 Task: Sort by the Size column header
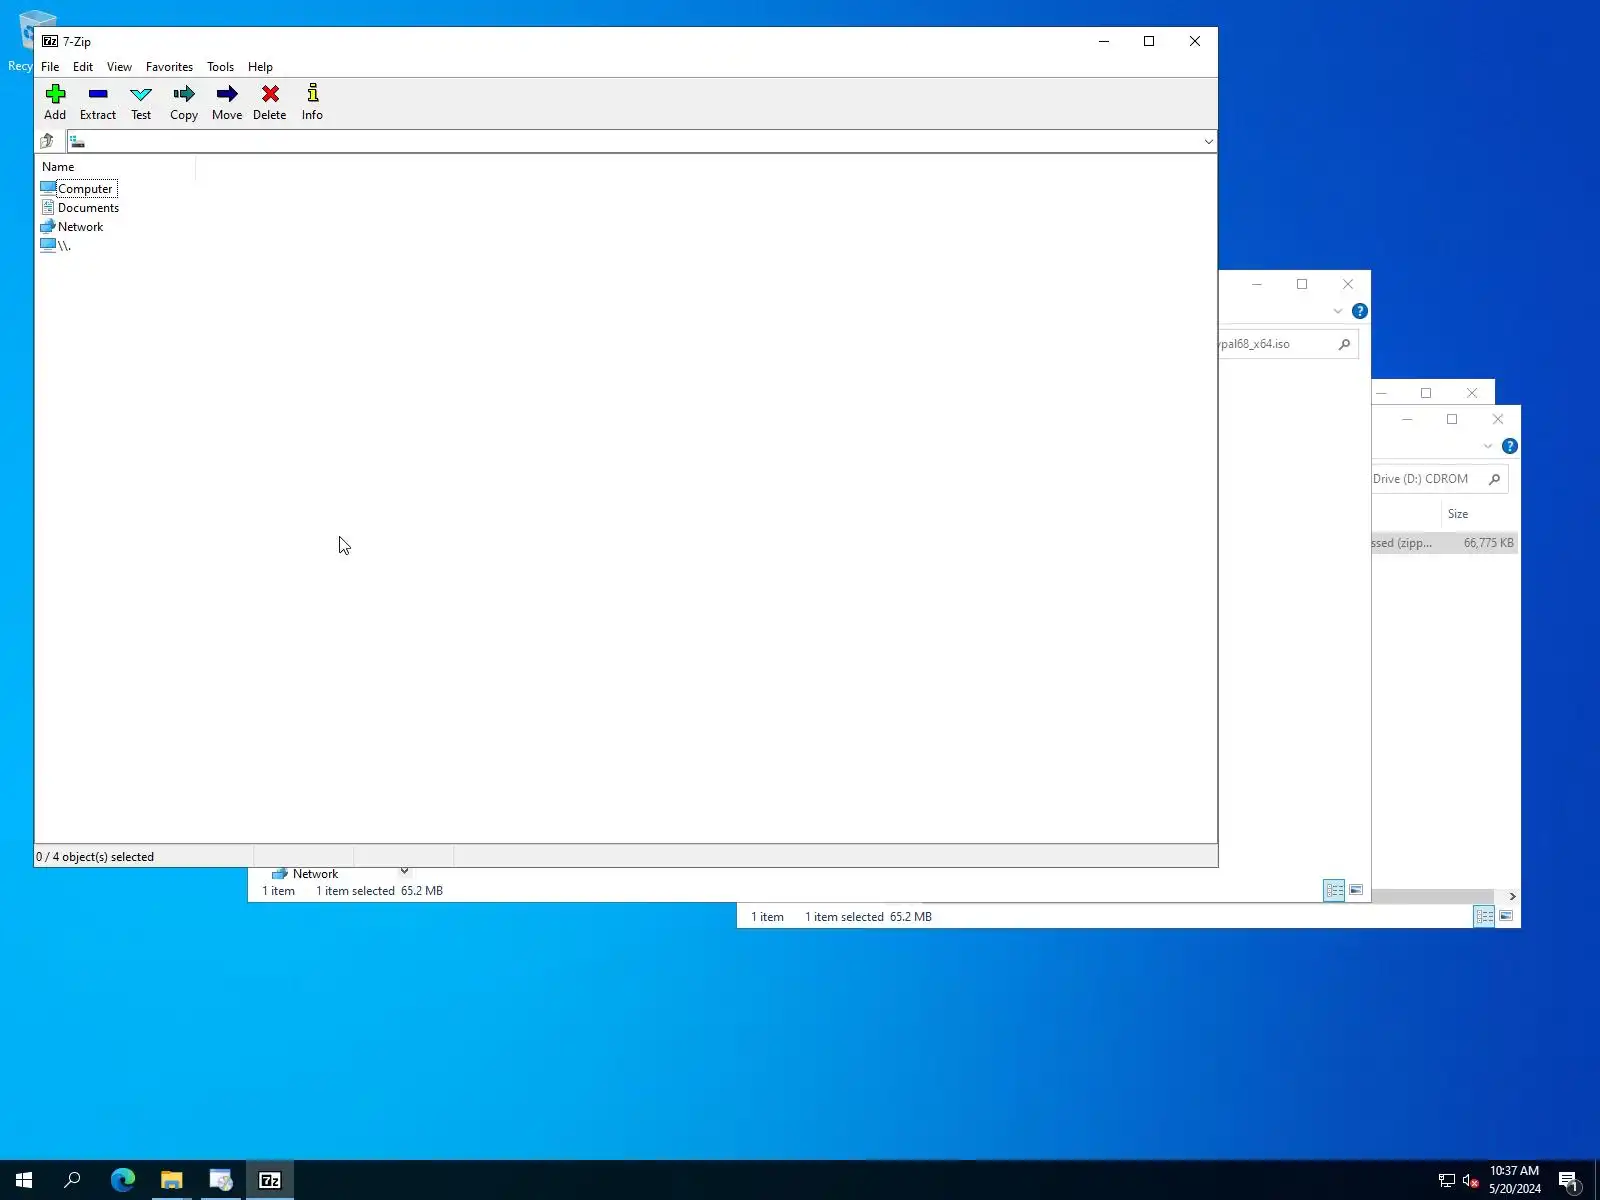tap(1458, 514)
